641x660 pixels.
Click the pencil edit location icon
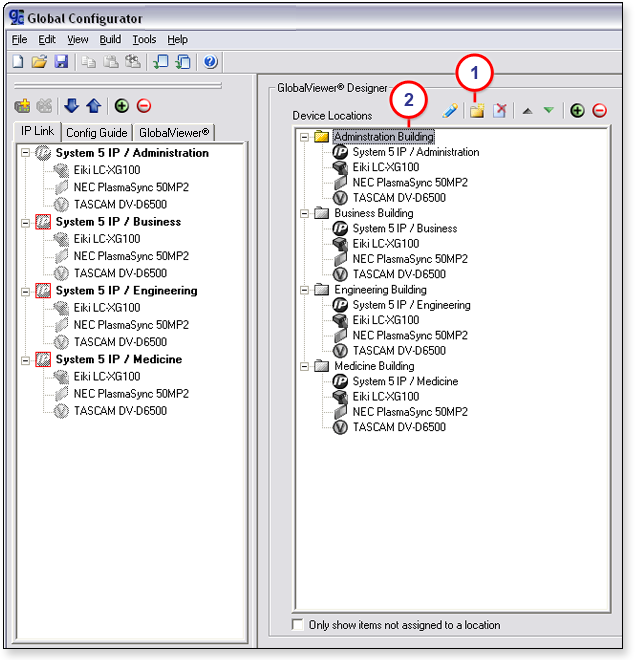pos(450,111)
